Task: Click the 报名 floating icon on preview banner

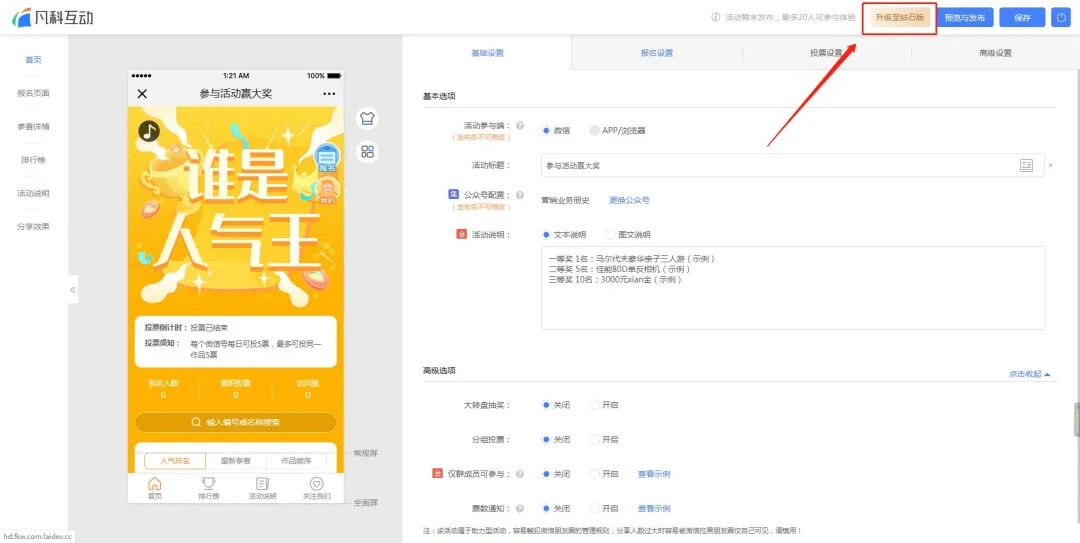Action: (326, 158)
